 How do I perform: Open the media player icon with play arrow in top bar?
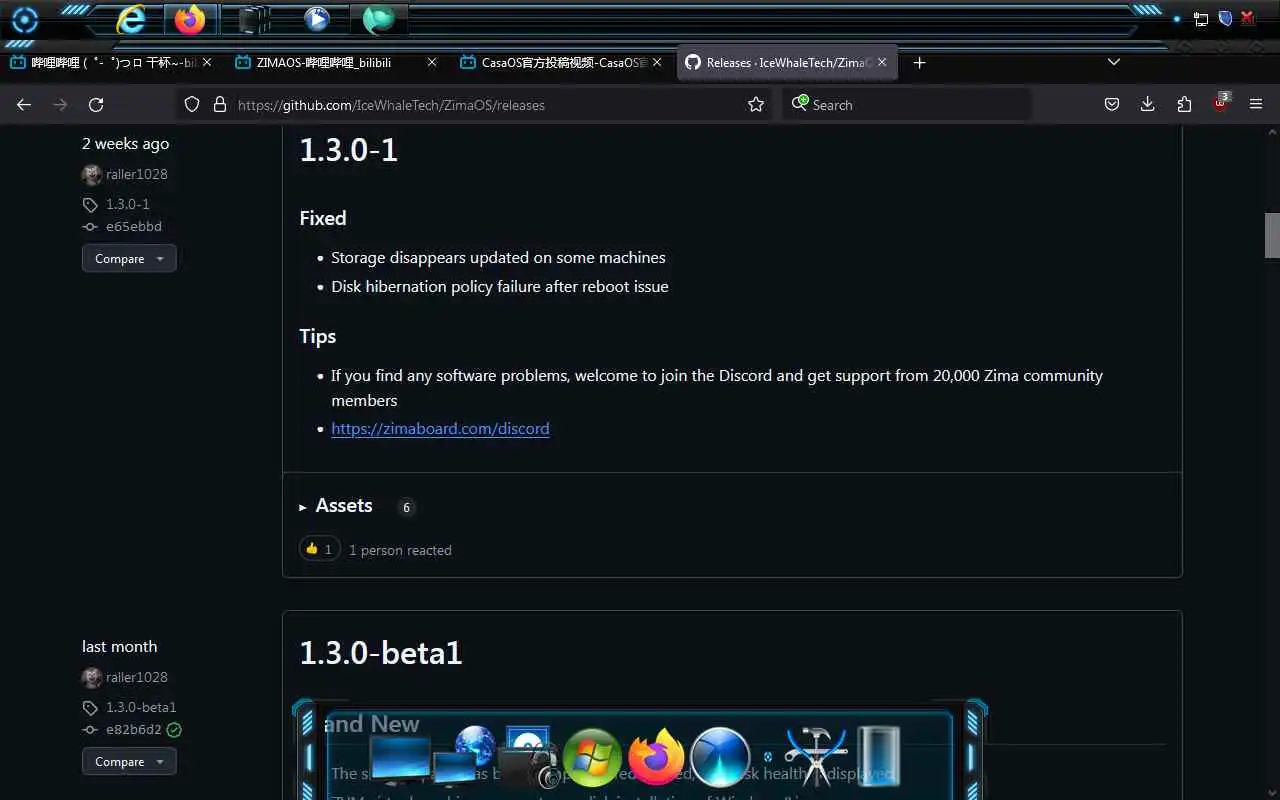[x=316, y=19]
